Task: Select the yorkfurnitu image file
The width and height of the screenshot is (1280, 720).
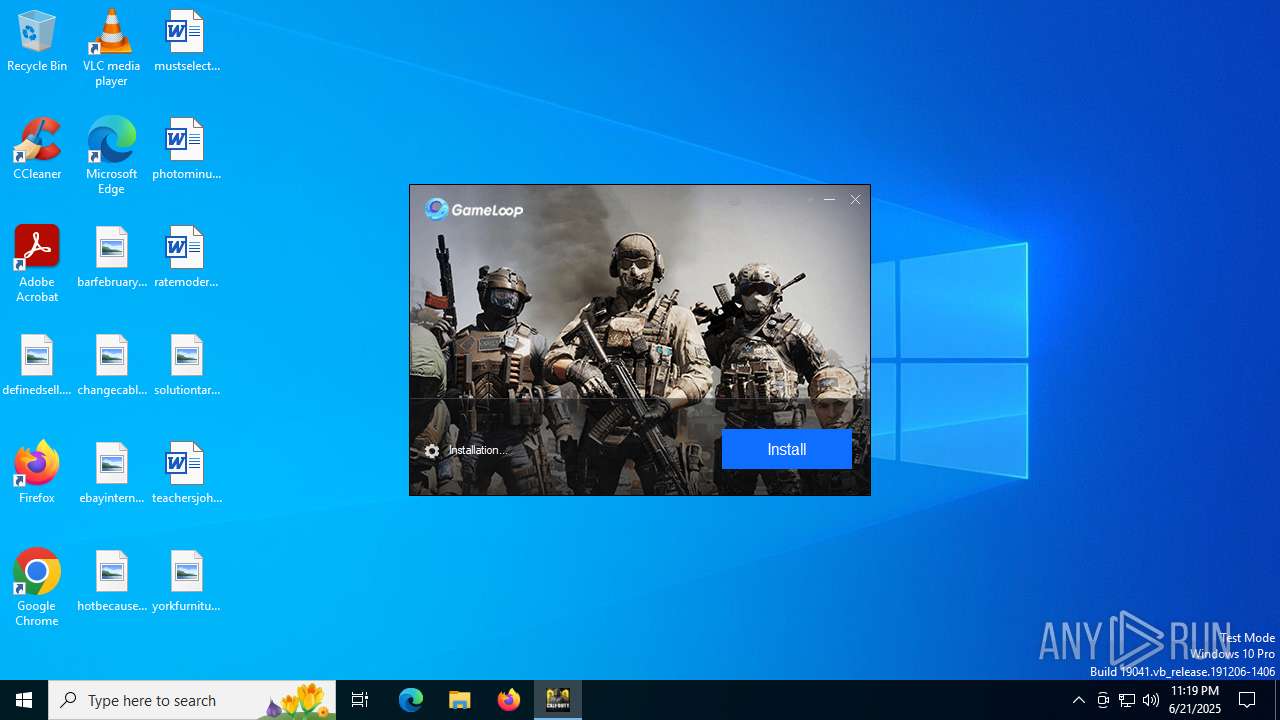Action: pos(186,581)
